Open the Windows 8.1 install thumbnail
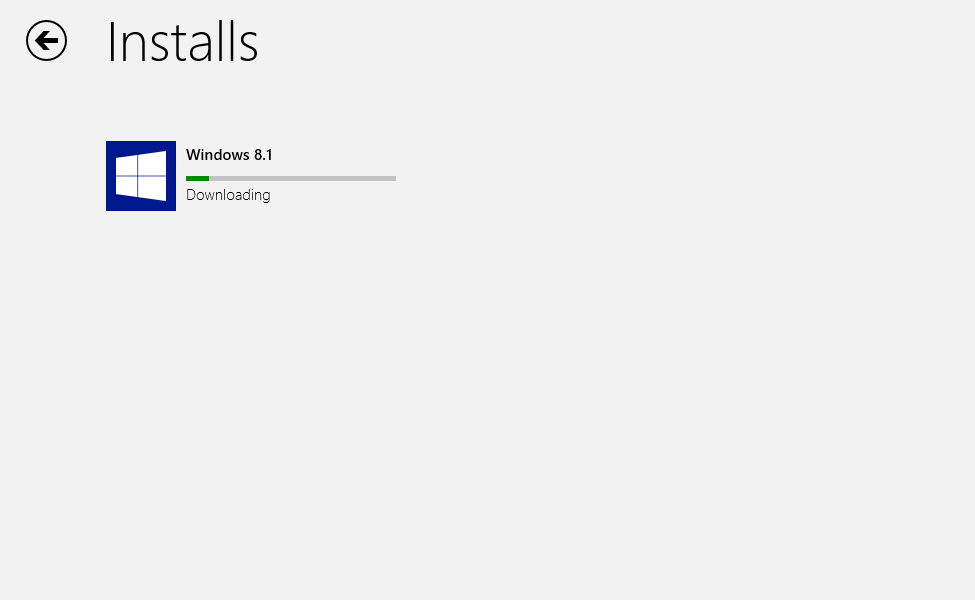975x600 pixels. pyautogui.click(x=141, y=176)
